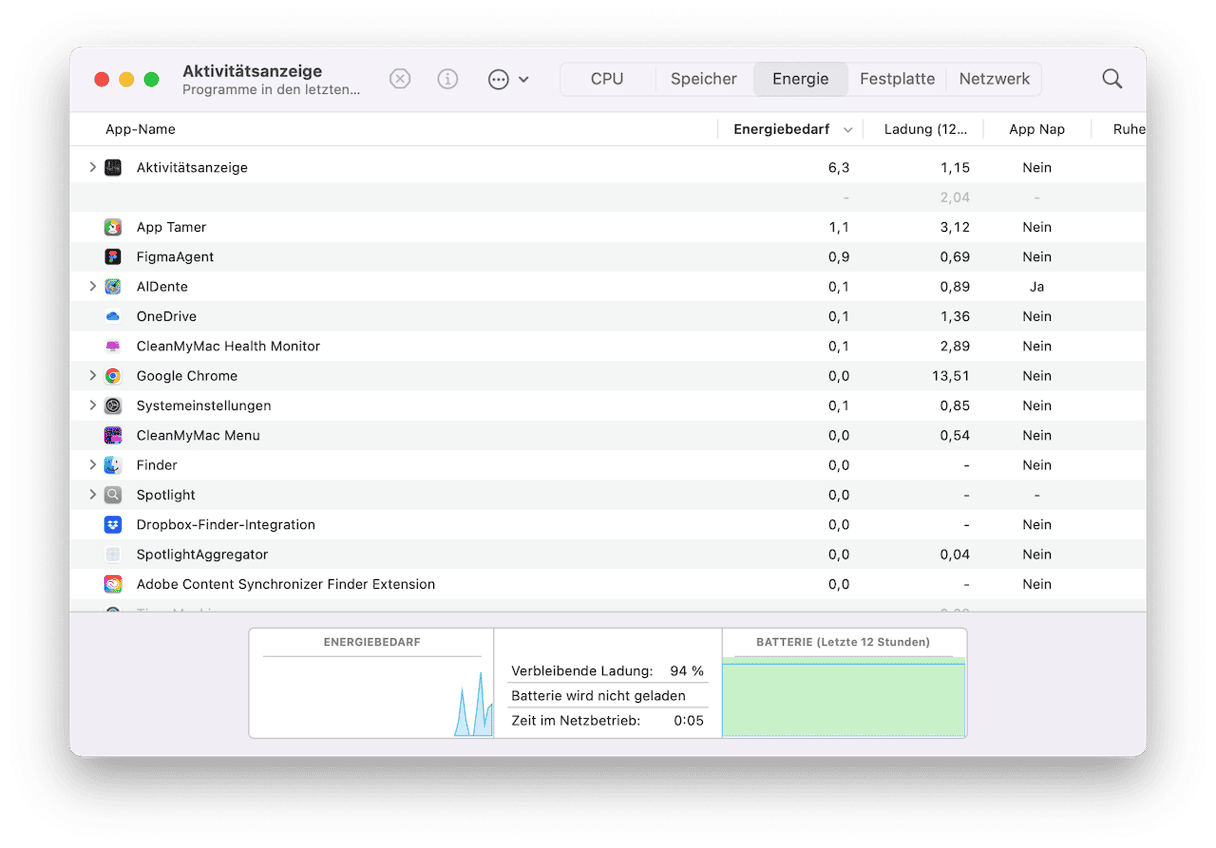Screen dimensions: 1216x848
Task: Sort by App-Name column header
Action: tap(140, 129)
